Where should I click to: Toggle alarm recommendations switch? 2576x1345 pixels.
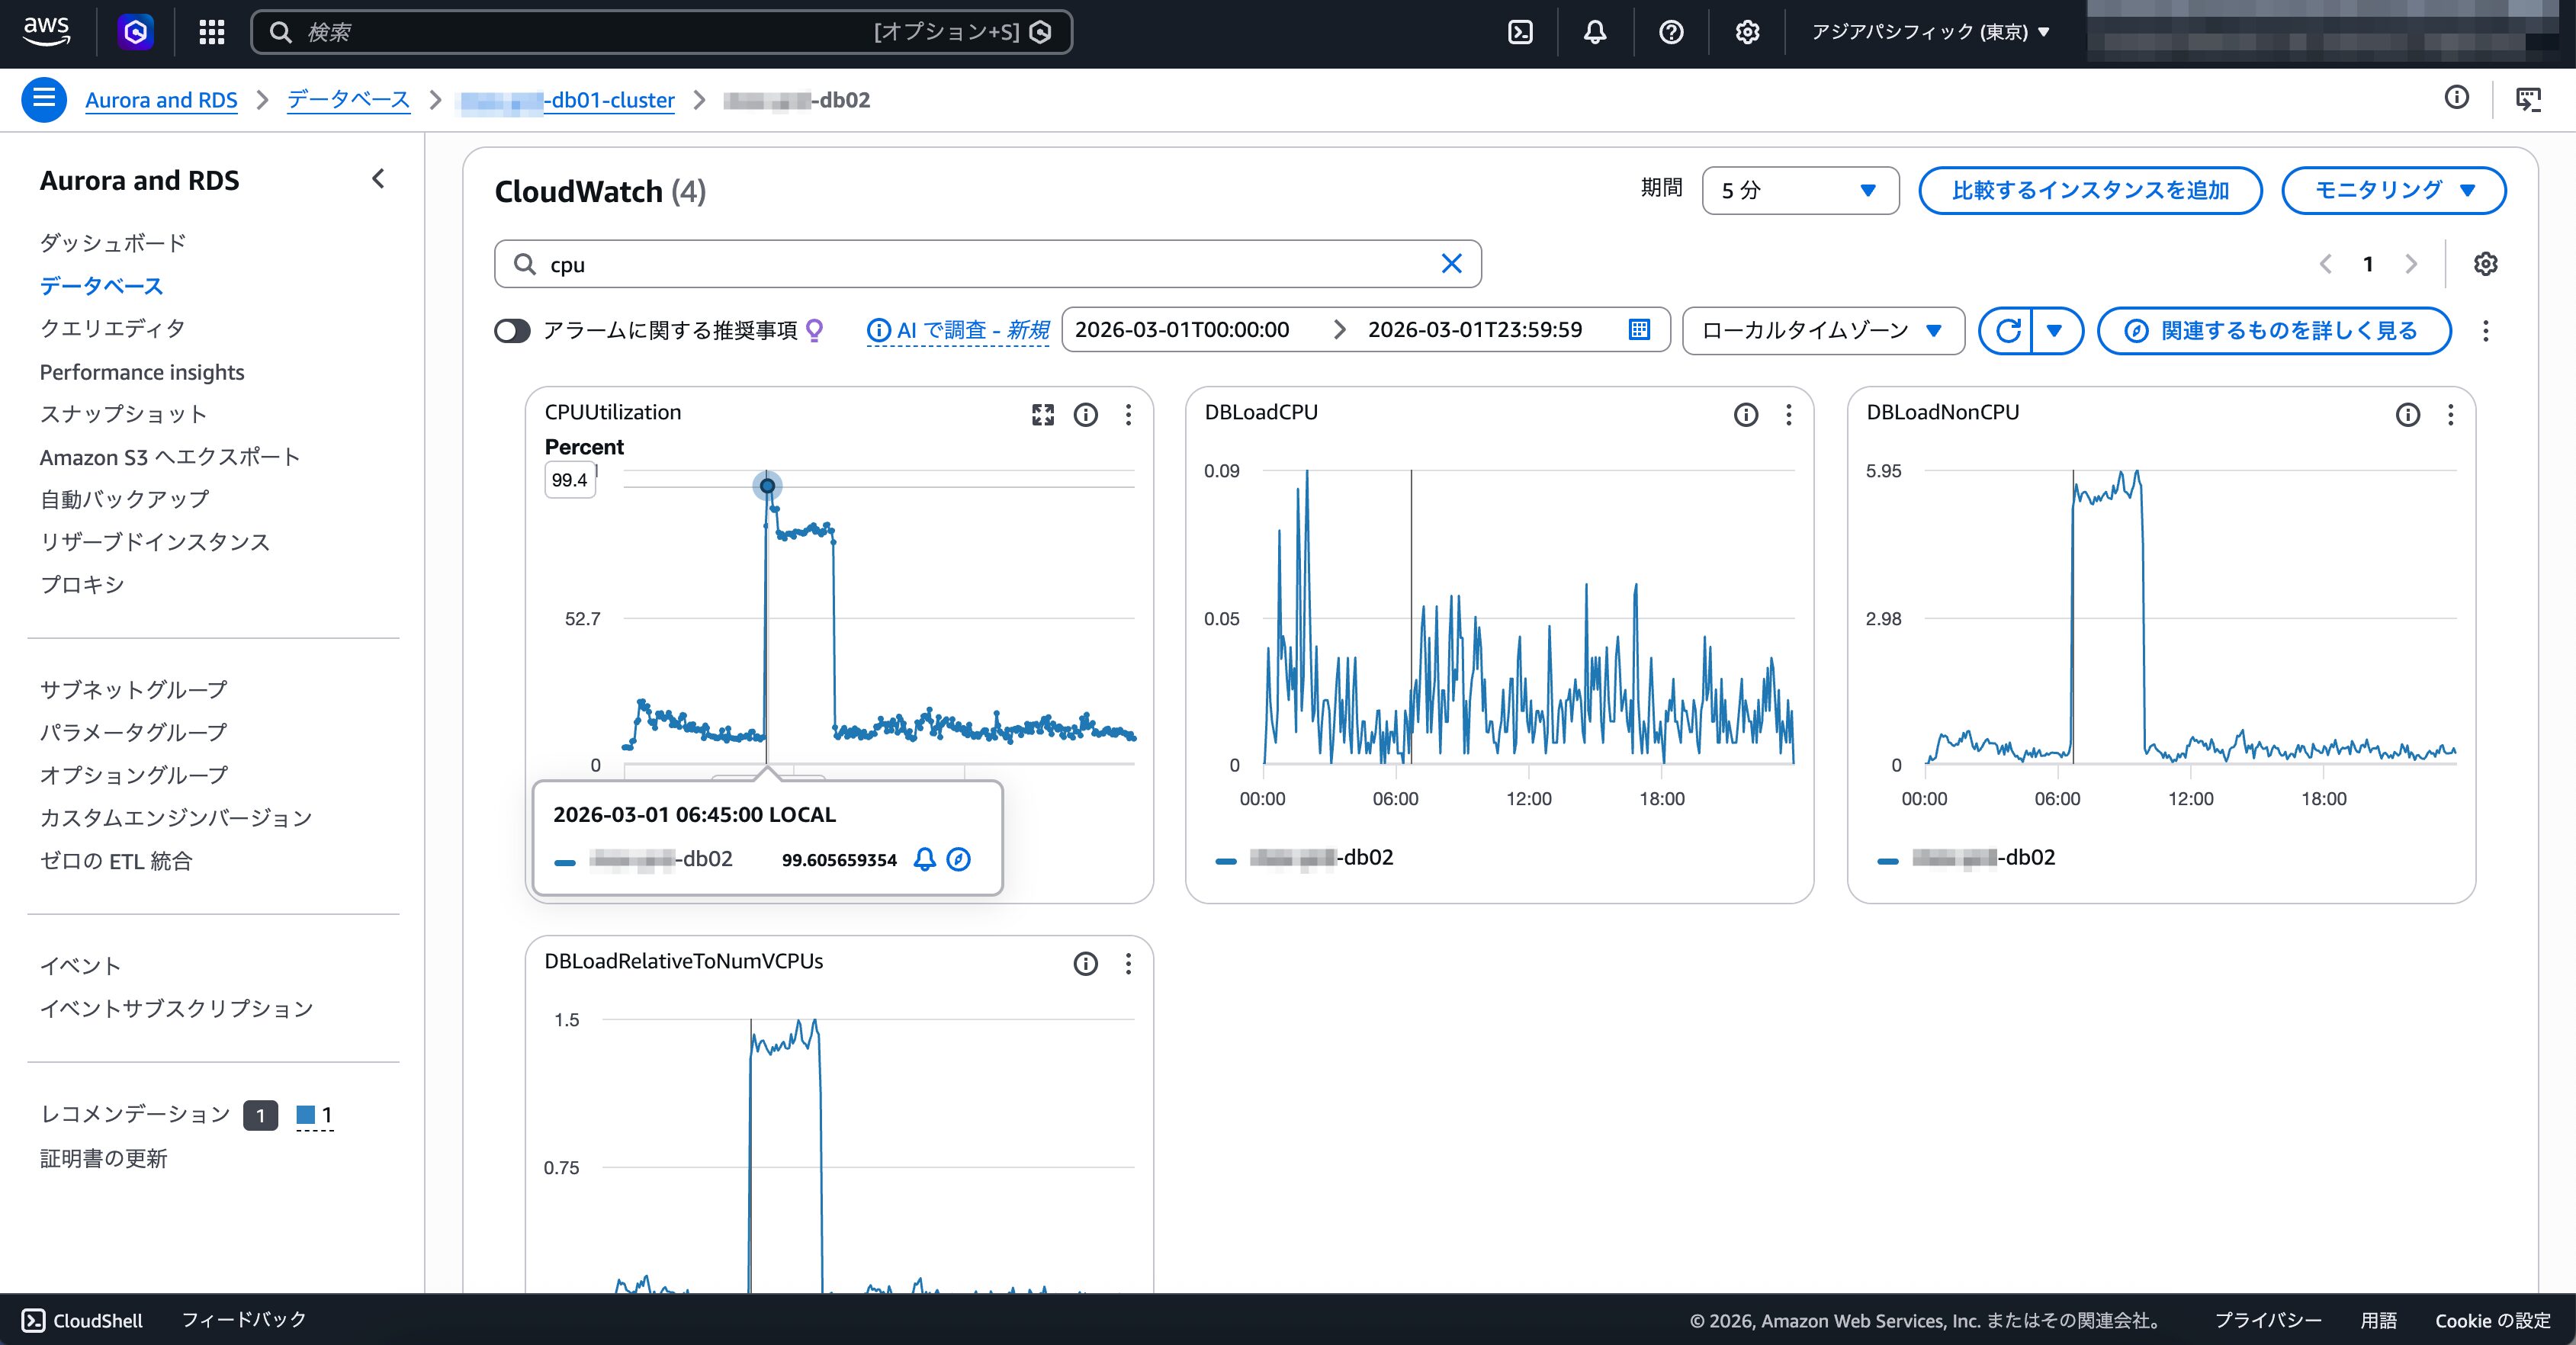[x=512, y=330]
